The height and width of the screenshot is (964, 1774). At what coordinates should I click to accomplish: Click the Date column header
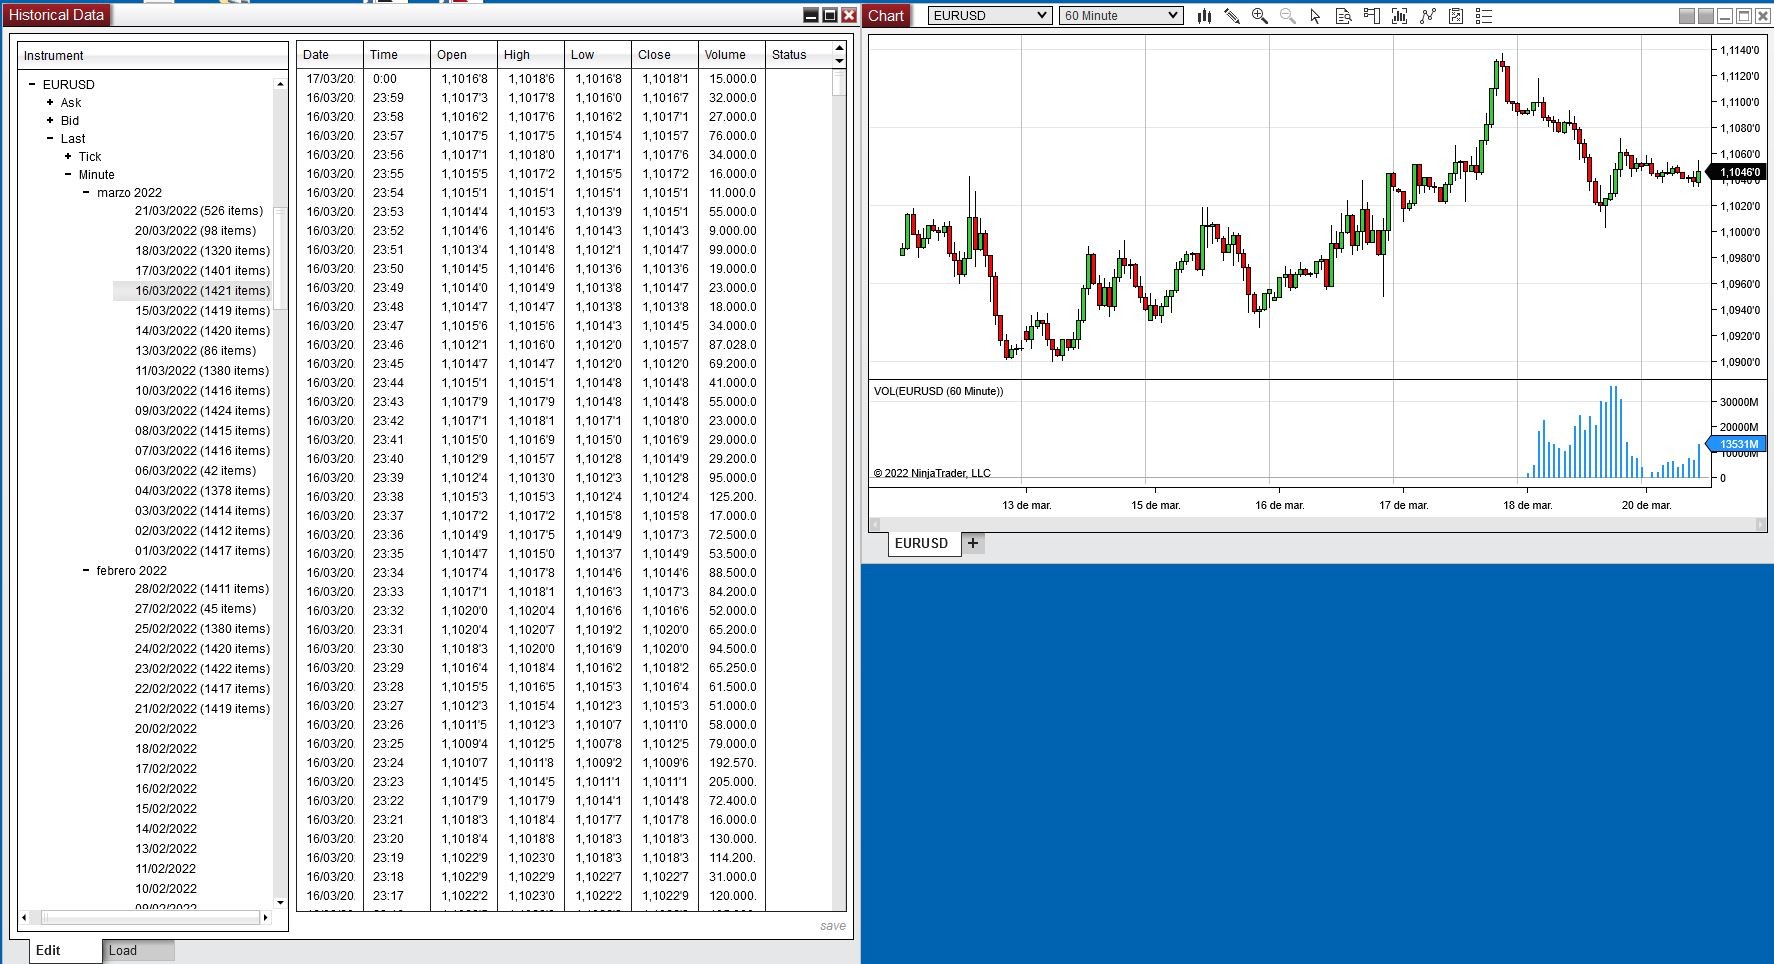(329, 55)
